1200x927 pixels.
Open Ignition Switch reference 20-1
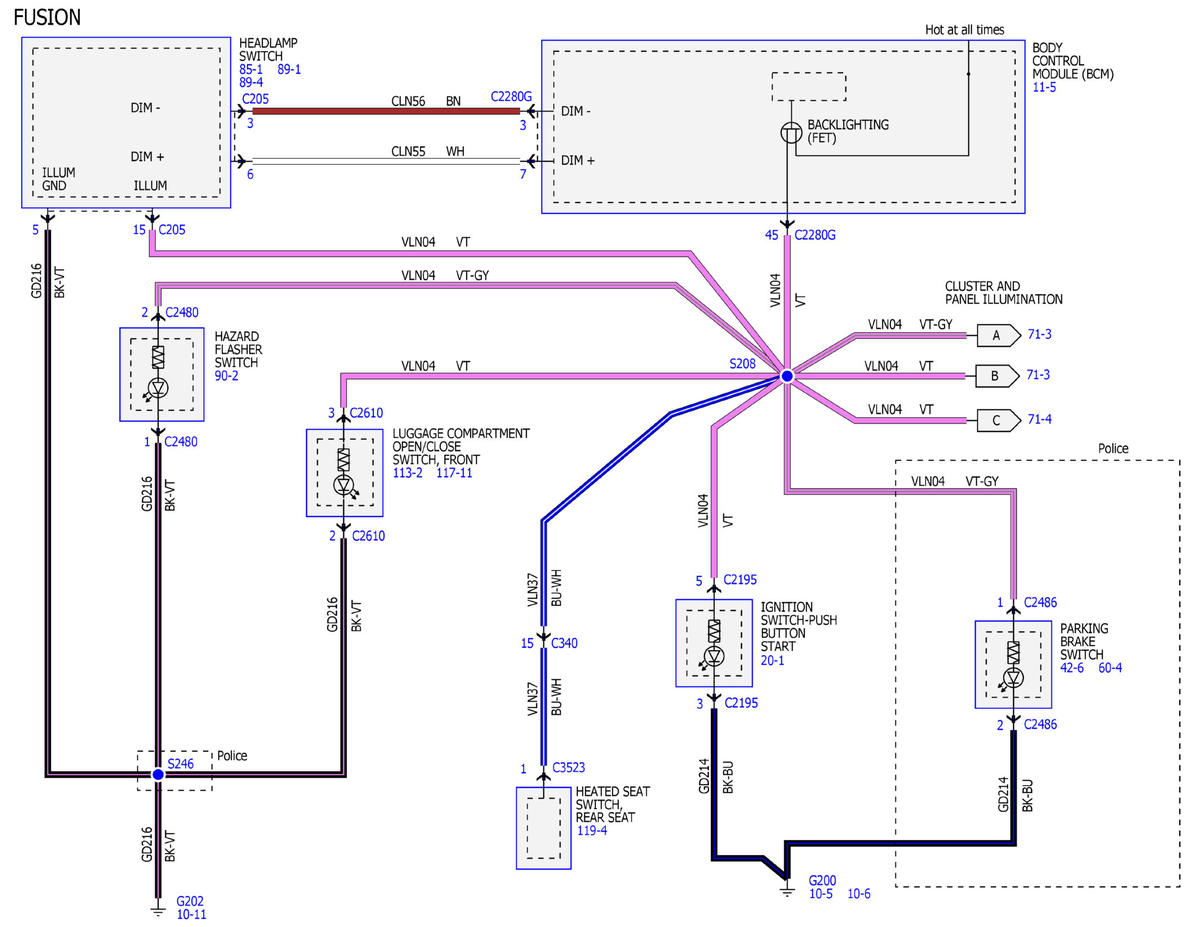click(x=773, y=659)
